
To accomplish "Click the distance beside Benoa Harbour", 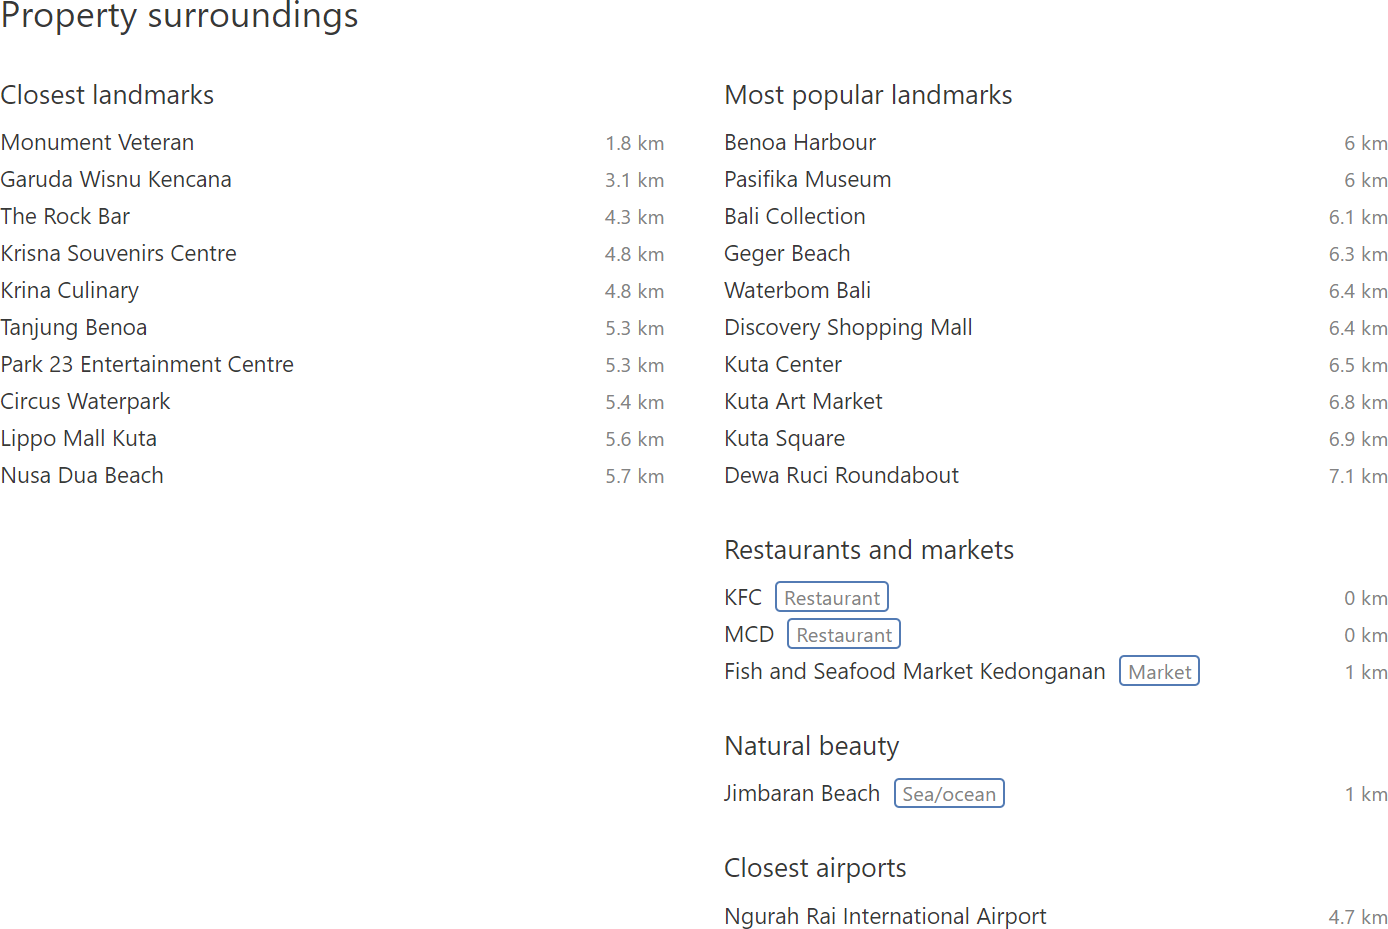I will tap(1366, 144).
